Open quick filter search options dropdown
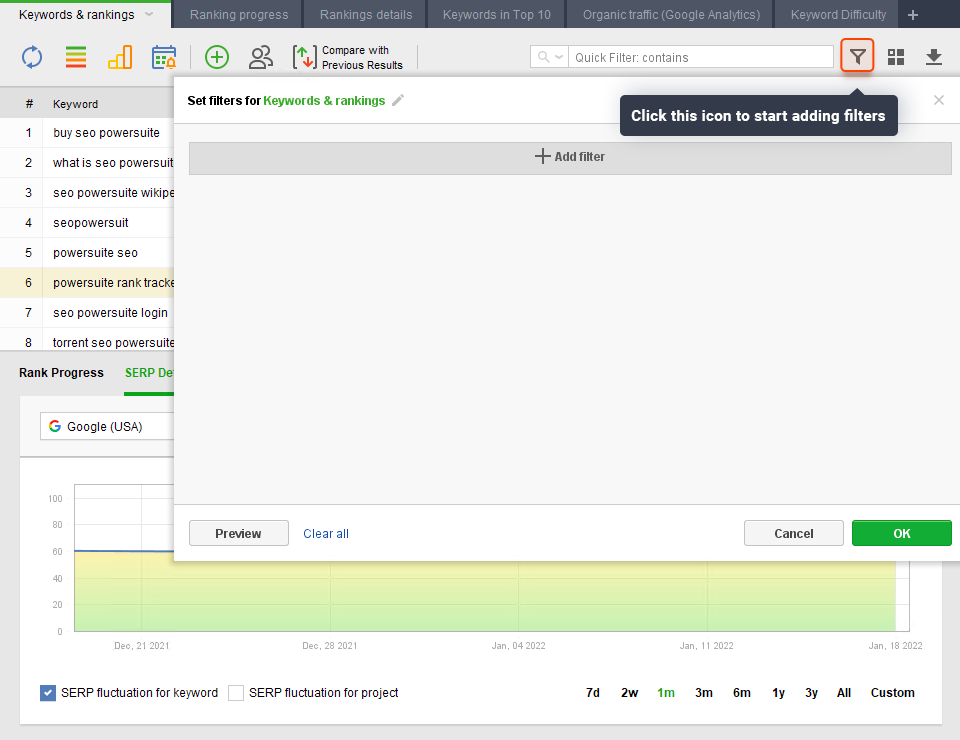Viewport: 960px width, 740px height. (549, 57)
